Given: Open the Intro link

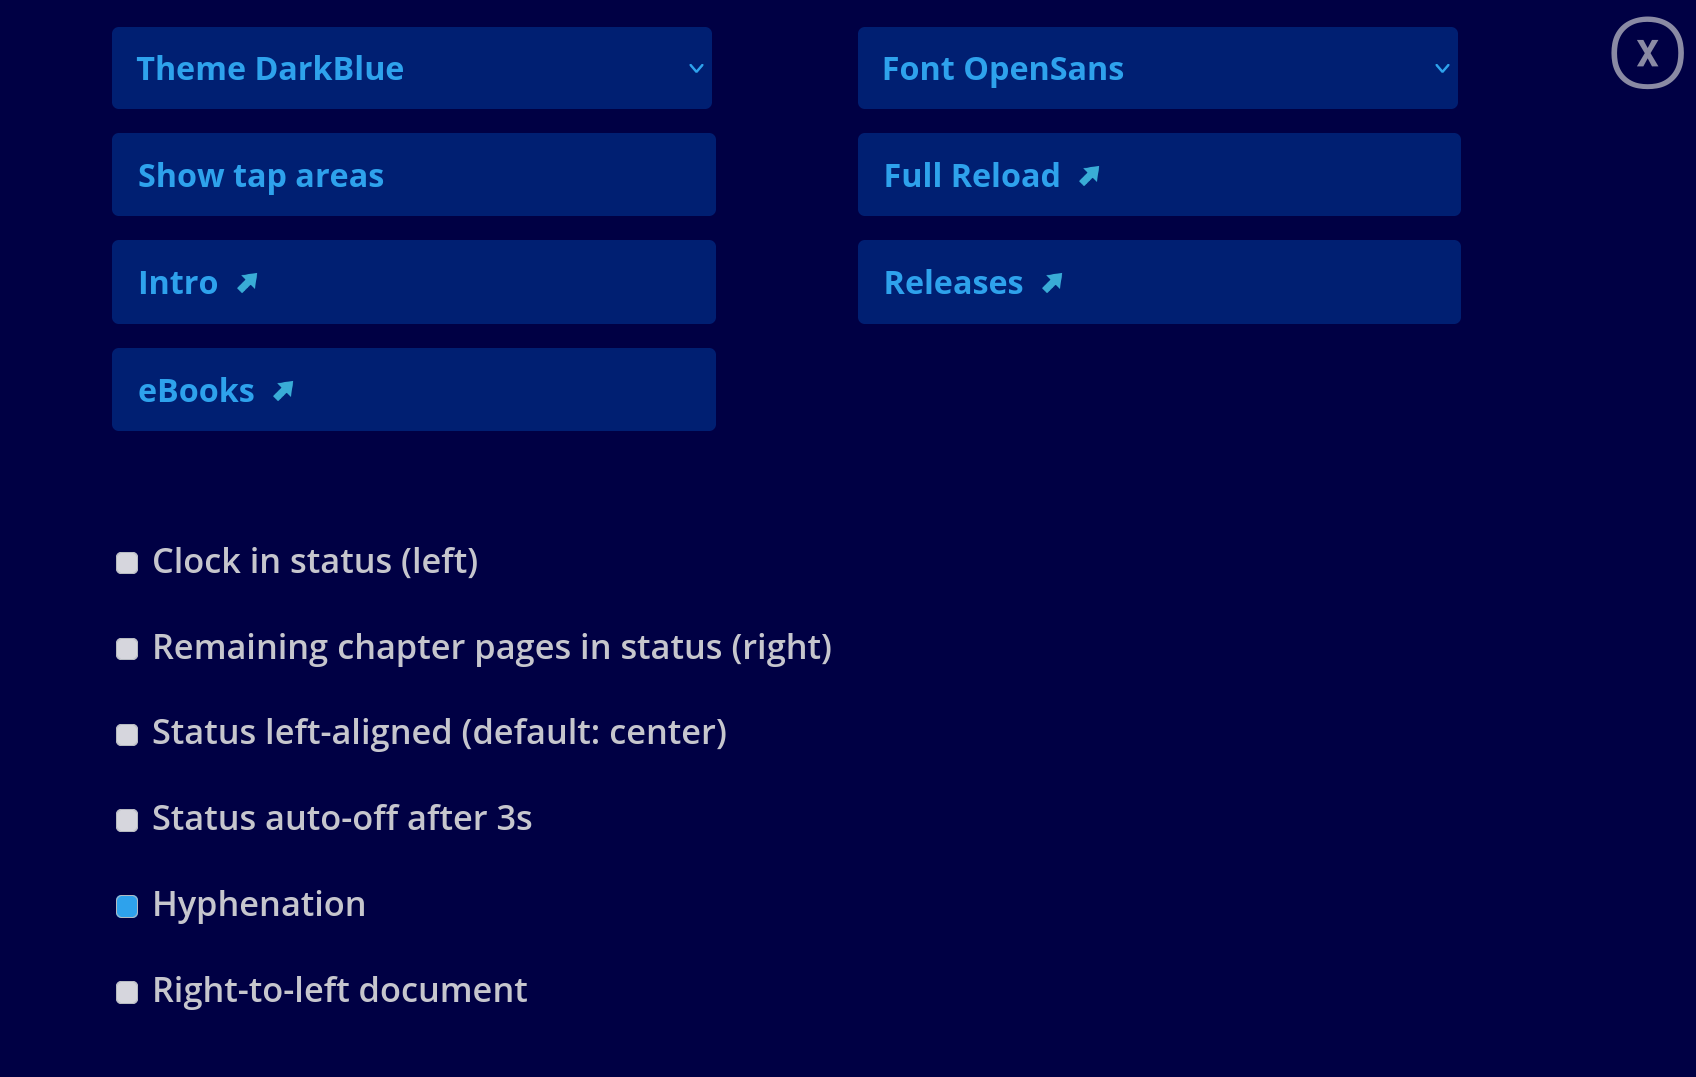Looking at the screenshot, I should [x=178, y=283].
